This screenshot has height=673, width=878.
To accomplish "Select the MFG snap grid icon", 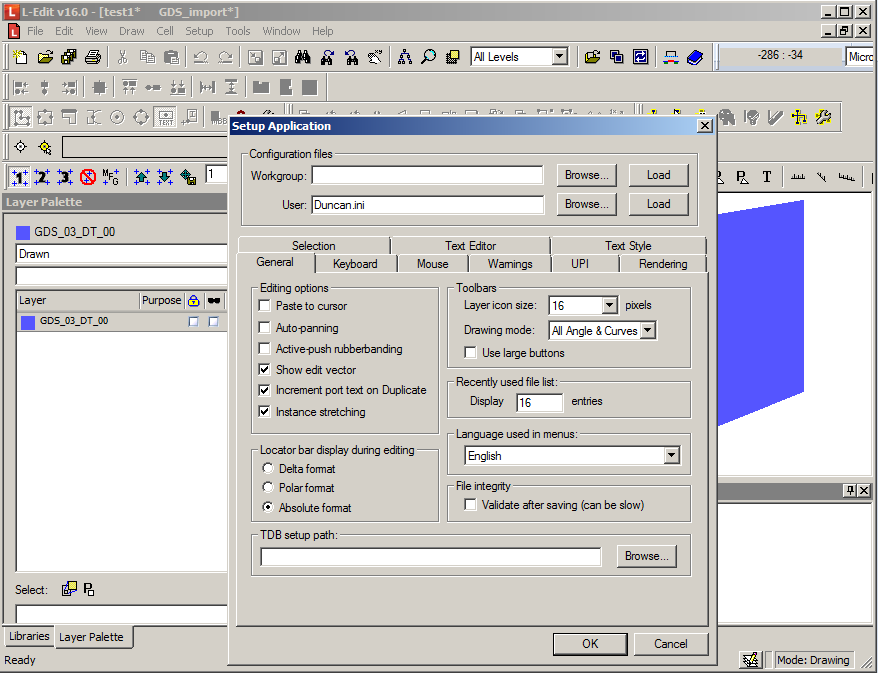I will pos(111,177).
